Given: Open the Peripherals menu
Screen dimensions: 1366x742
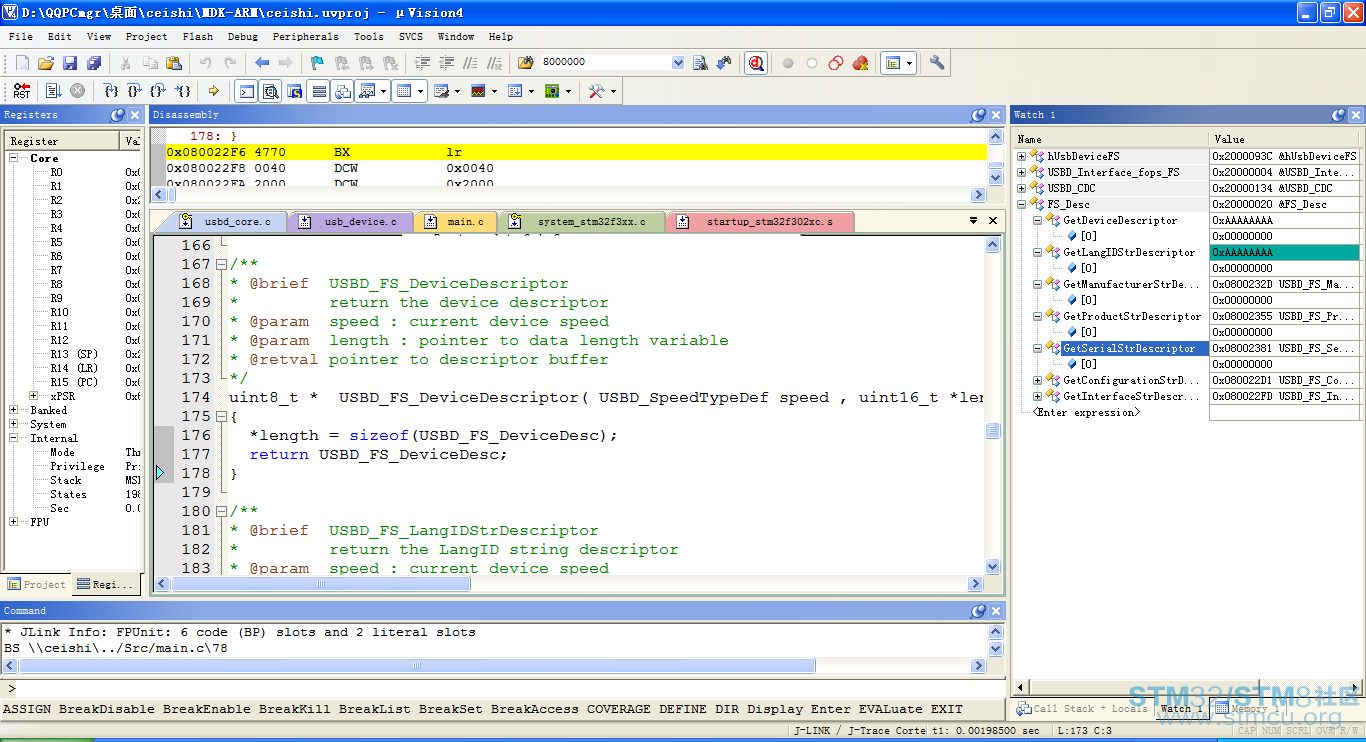Looking at the screenshot, I should coord(305,36).
